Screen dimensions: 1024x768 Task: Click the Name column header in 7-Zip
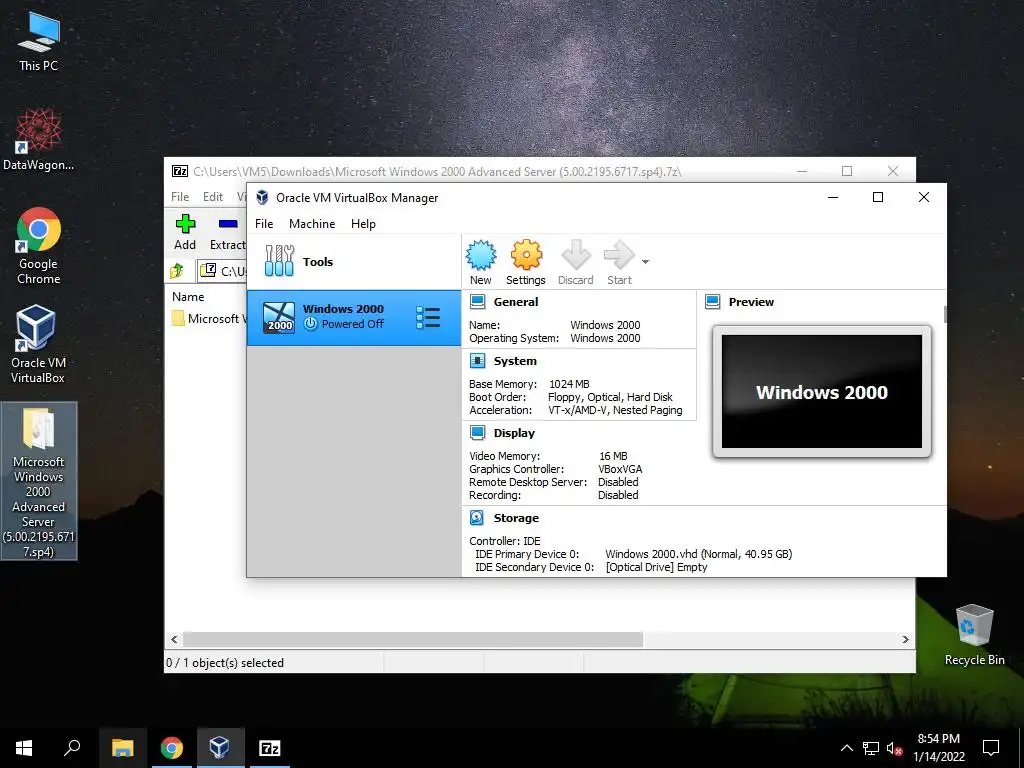(188, 296)
